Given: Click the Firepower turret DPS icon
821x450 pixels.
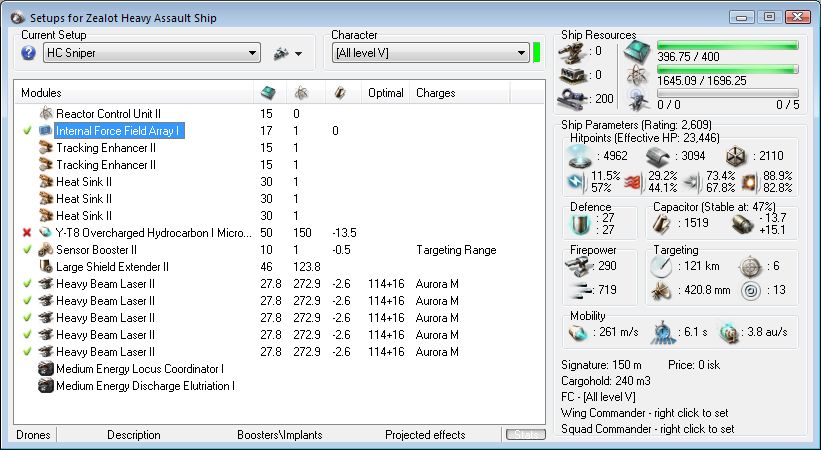Looking at the screenshot, I should coord(578,266).
